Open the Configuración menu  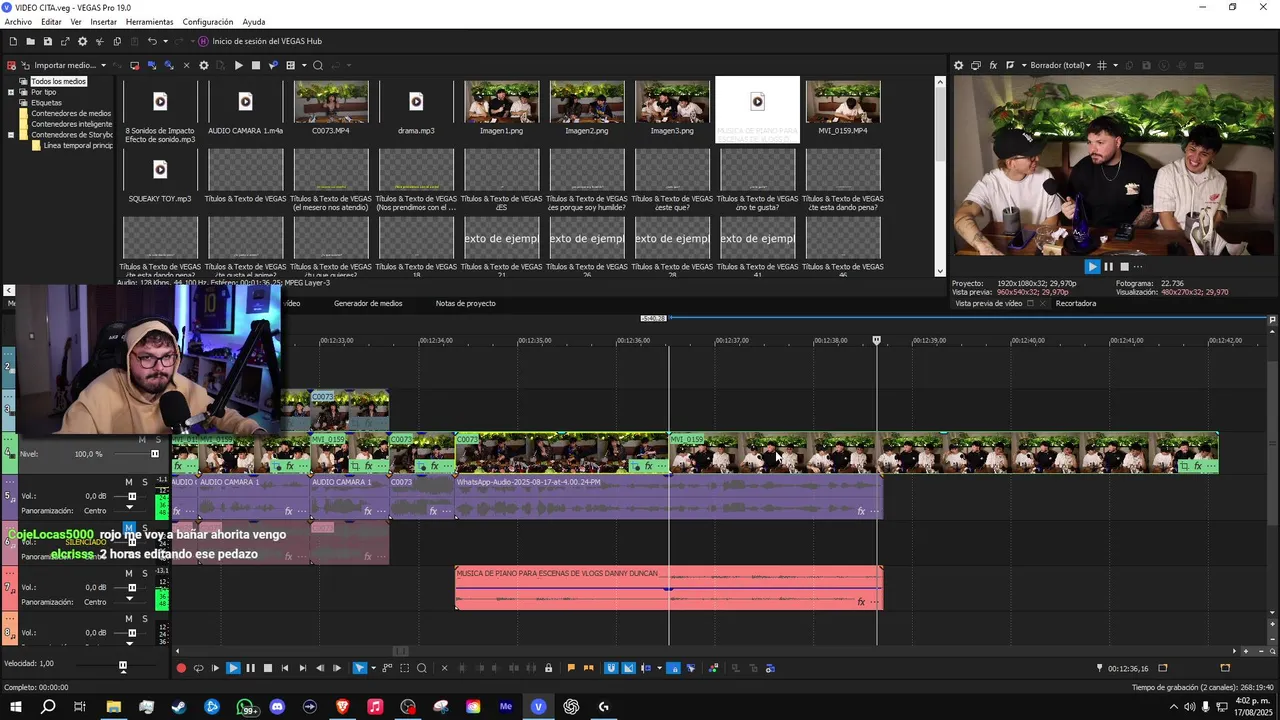coord(208,22)
